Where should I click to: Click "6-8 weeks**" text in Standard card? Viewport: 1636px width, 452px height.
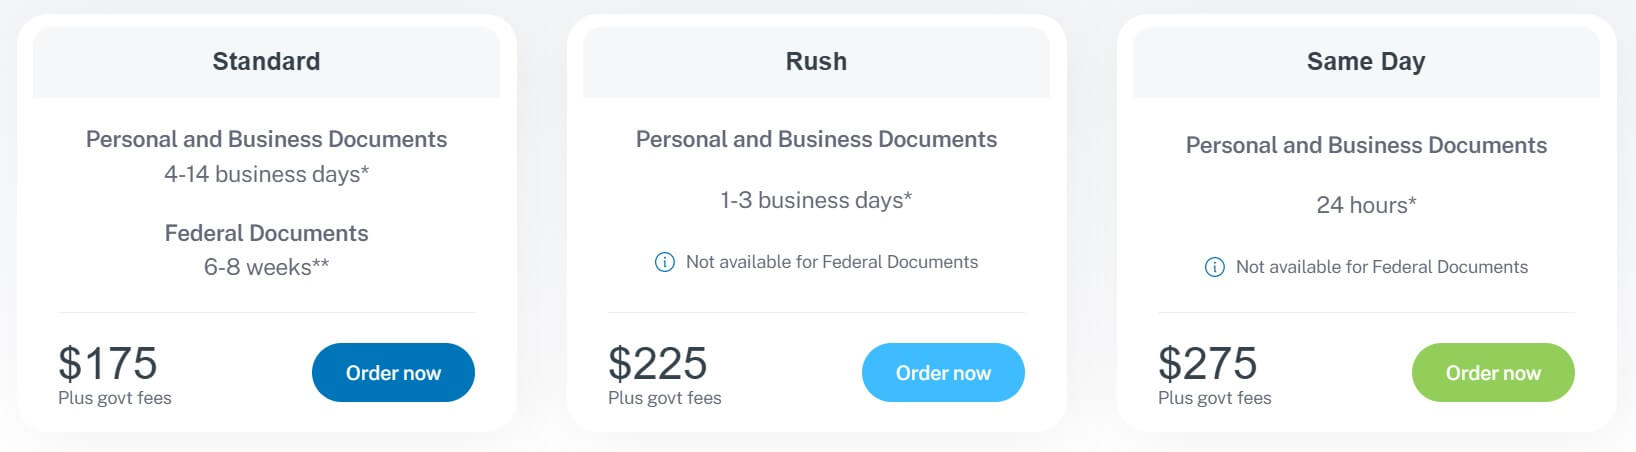(x=266, y=267)
